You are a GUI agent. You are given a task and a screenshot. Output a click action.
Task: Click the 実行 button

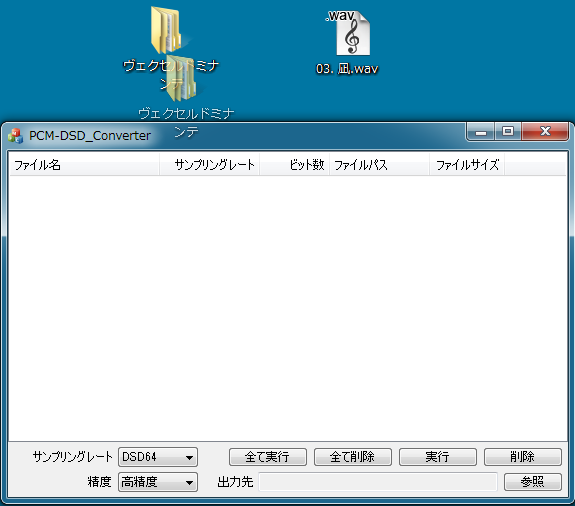pos(438,457)
